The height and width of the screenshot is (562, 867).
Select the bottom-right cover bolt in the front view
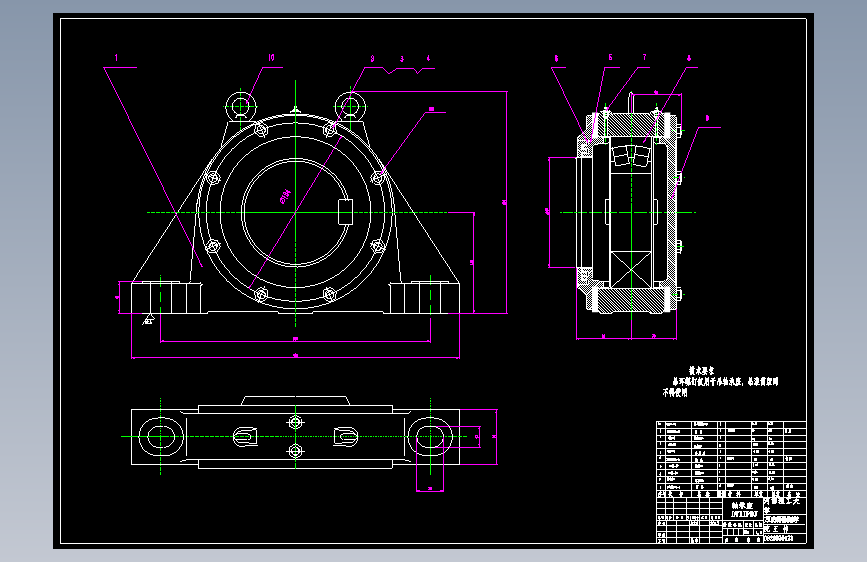330,294
